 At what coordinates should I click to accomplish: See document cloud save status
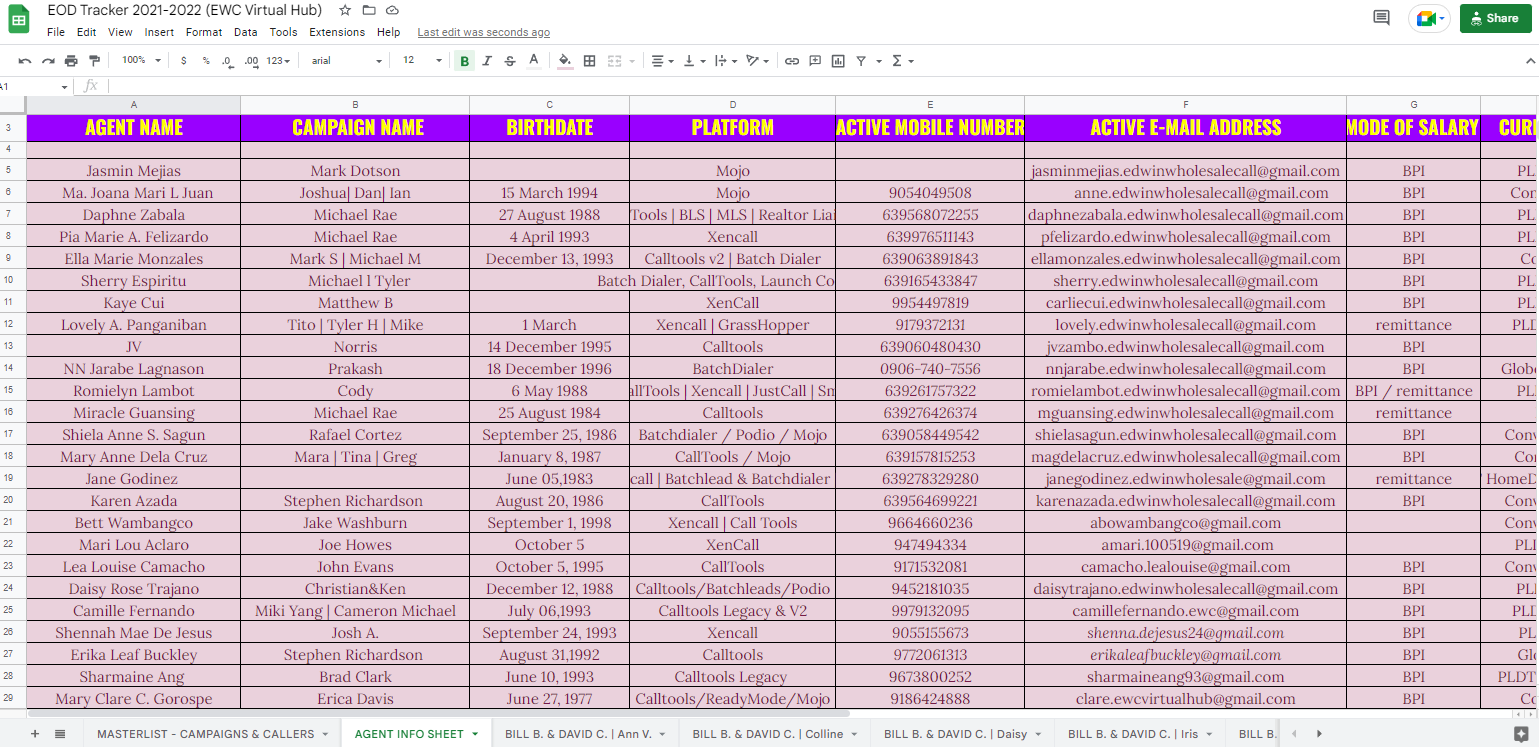393,10
